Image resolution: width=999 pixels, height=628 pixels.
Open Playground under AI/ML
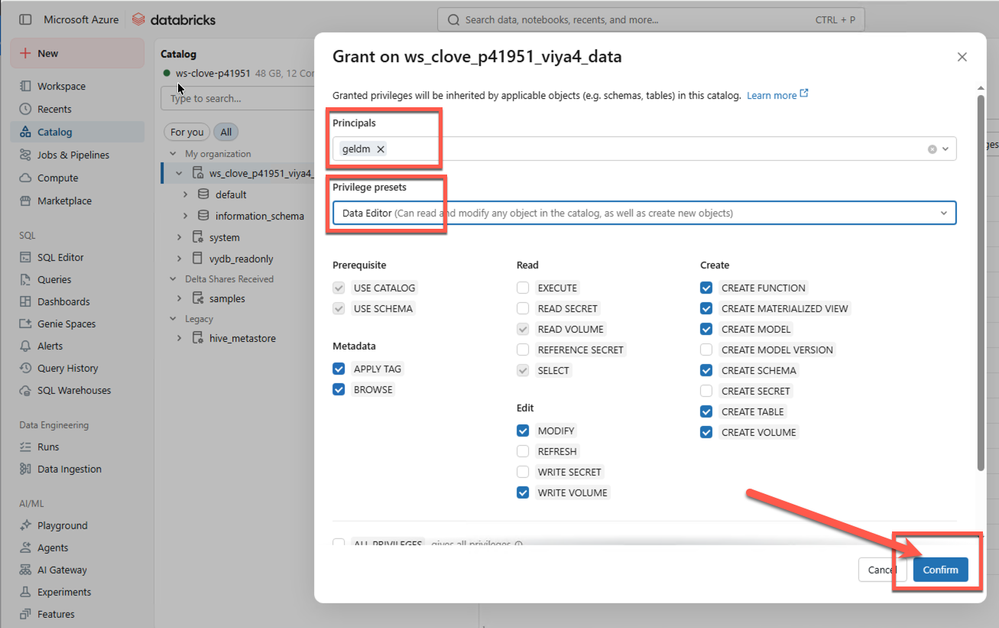pyautogui.click(x=62, y=525)
